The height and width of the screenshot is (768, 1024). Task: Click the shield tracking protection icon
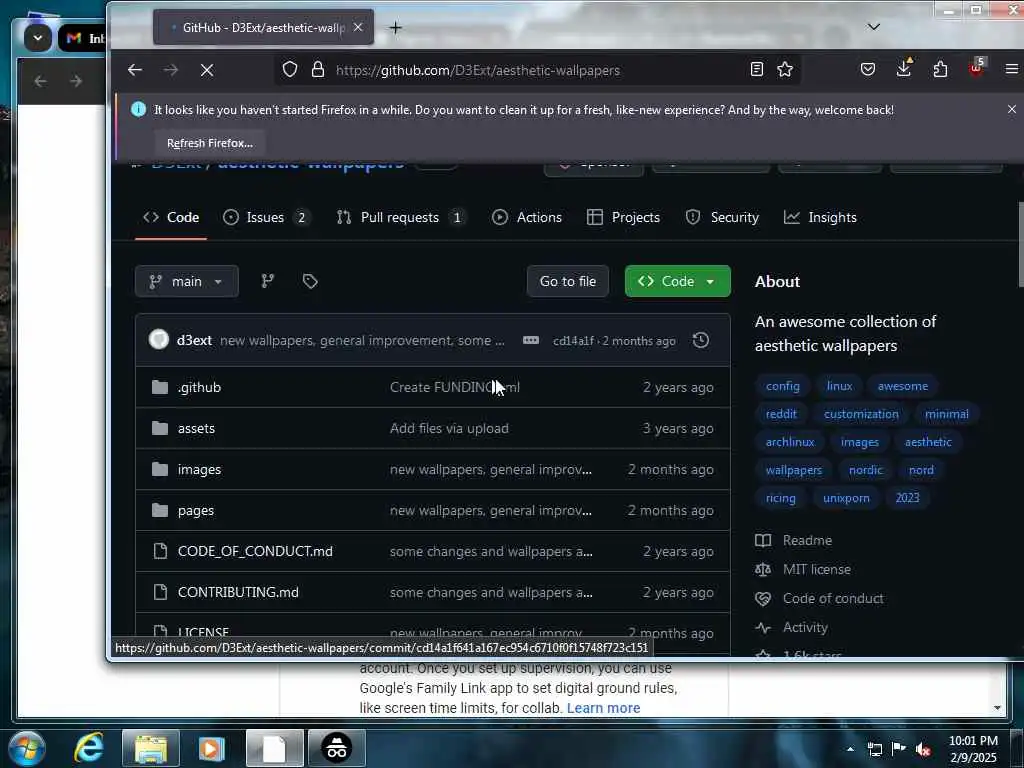[x=290, y=69]
